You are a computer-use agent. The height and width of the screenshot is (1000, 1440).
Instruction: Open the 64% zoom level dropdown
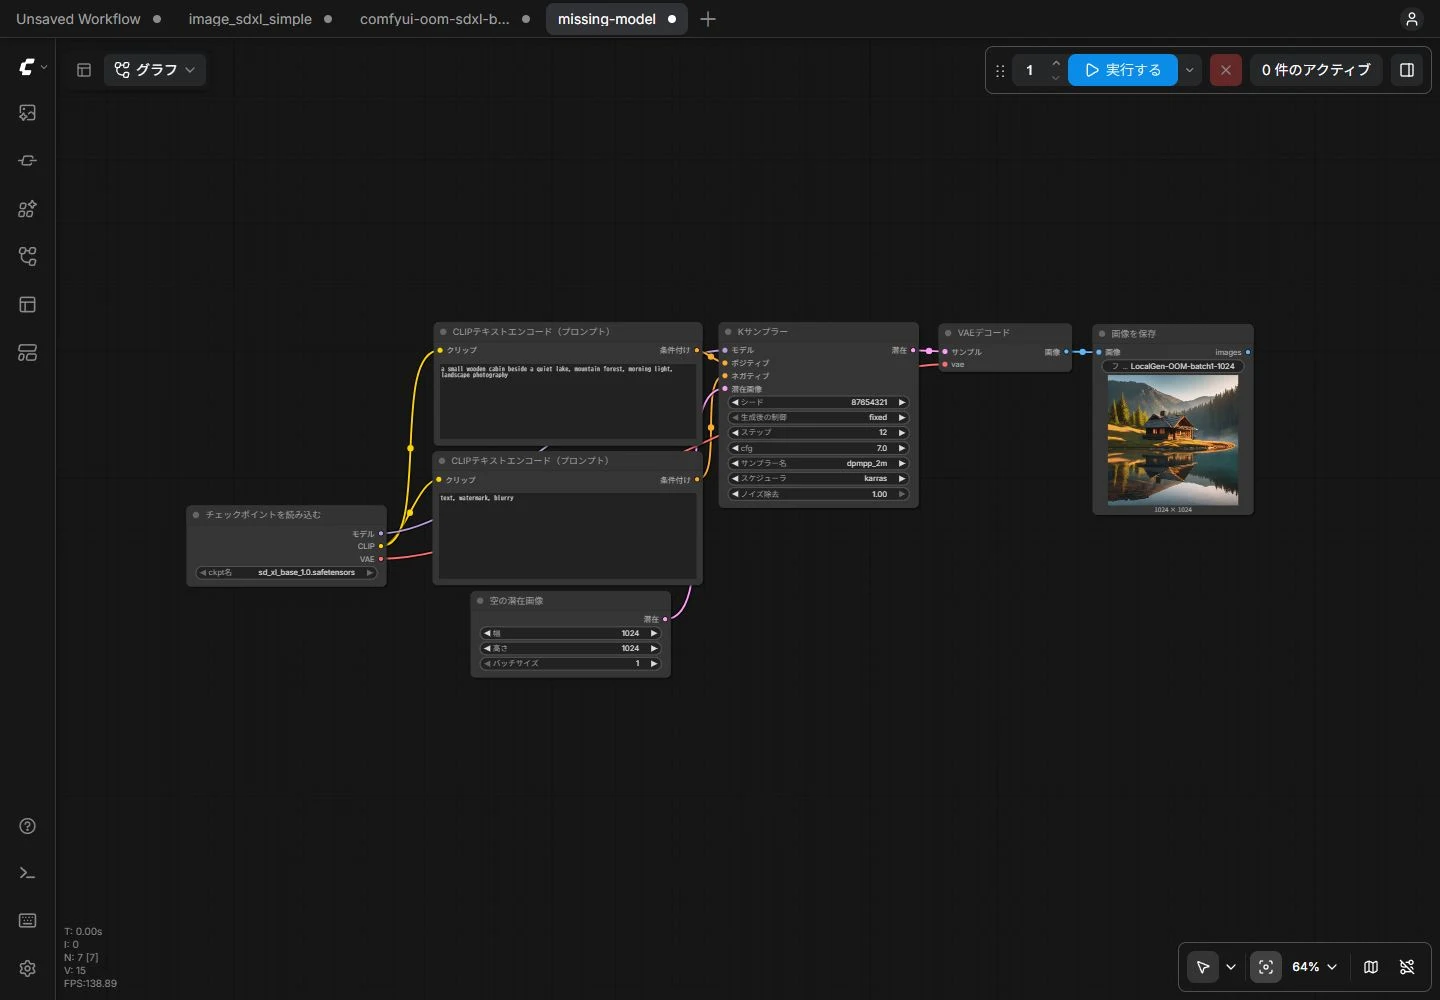1314,967
